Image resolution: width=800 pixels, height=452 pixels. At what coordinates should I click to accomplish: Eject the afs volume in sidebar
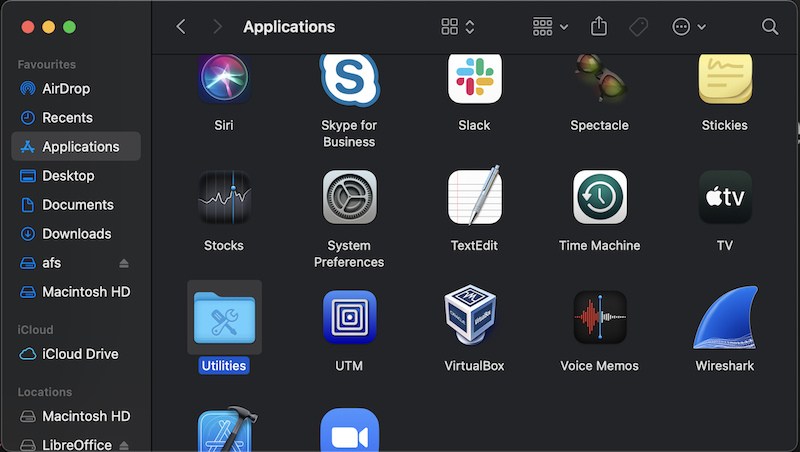tap(124, 263)
